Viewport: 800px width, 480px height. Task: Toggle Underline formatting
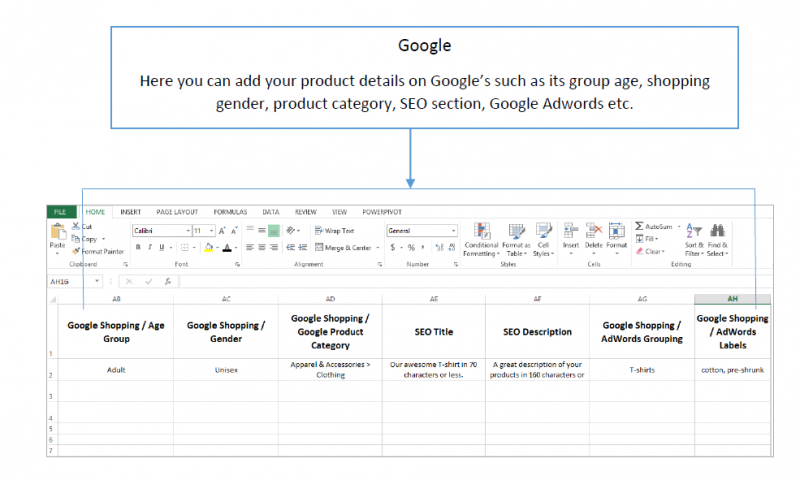(x=162, y=247)
